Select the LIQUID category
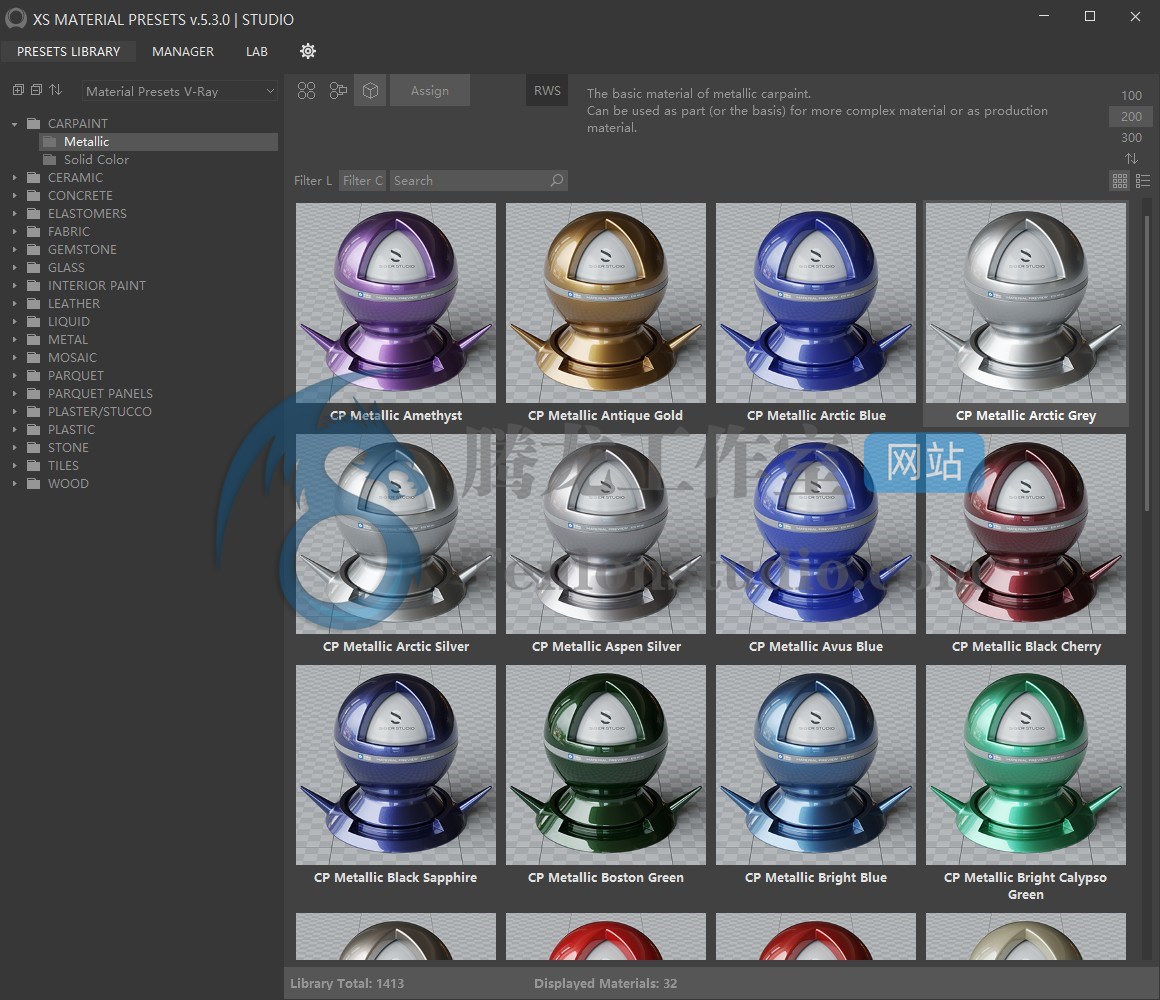The width and height of the screenshot is (1160, 1000). [69, 322]
